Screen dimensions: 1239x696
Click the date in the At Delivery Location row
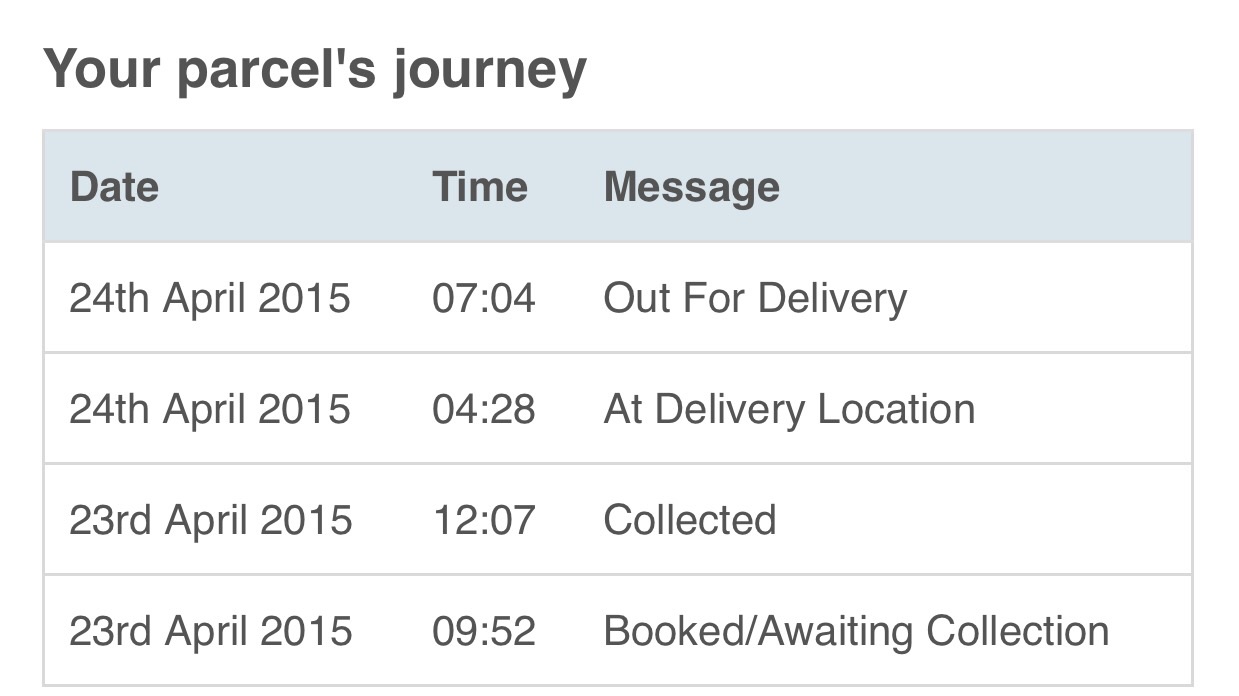[210, 409]
